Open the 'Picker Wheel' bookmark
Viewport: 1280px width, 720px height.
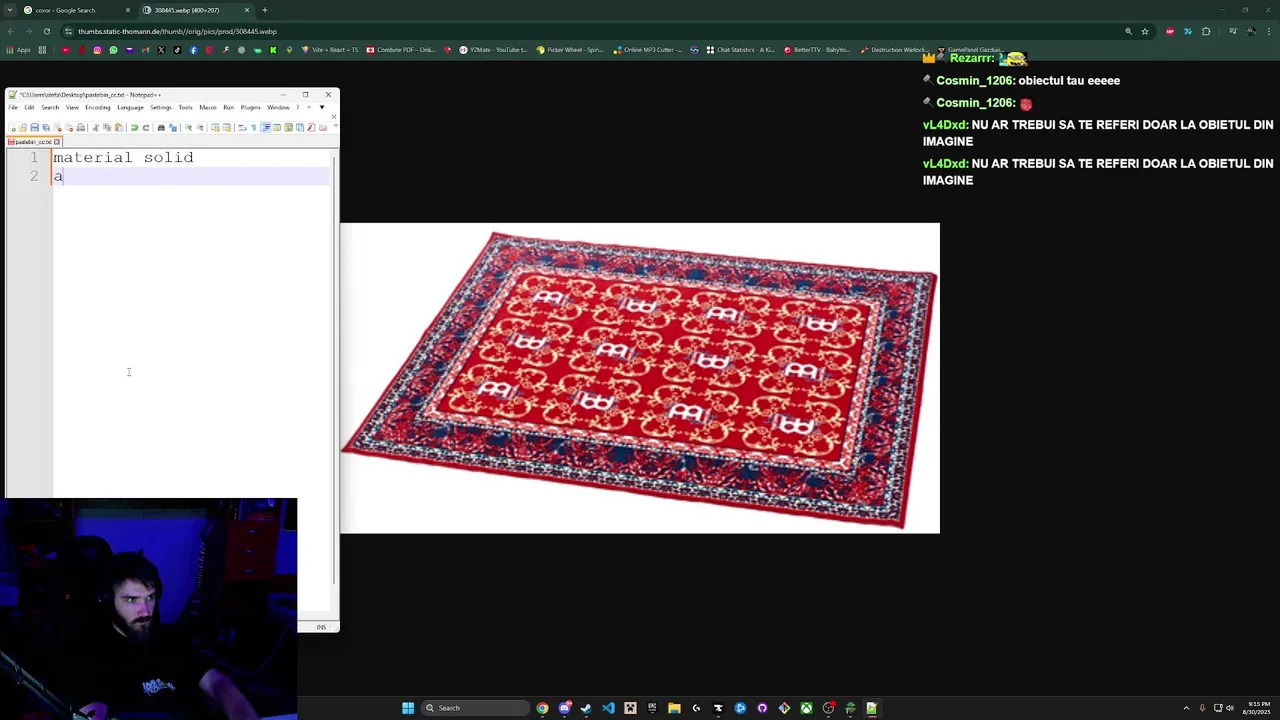[x=570, y=50]
